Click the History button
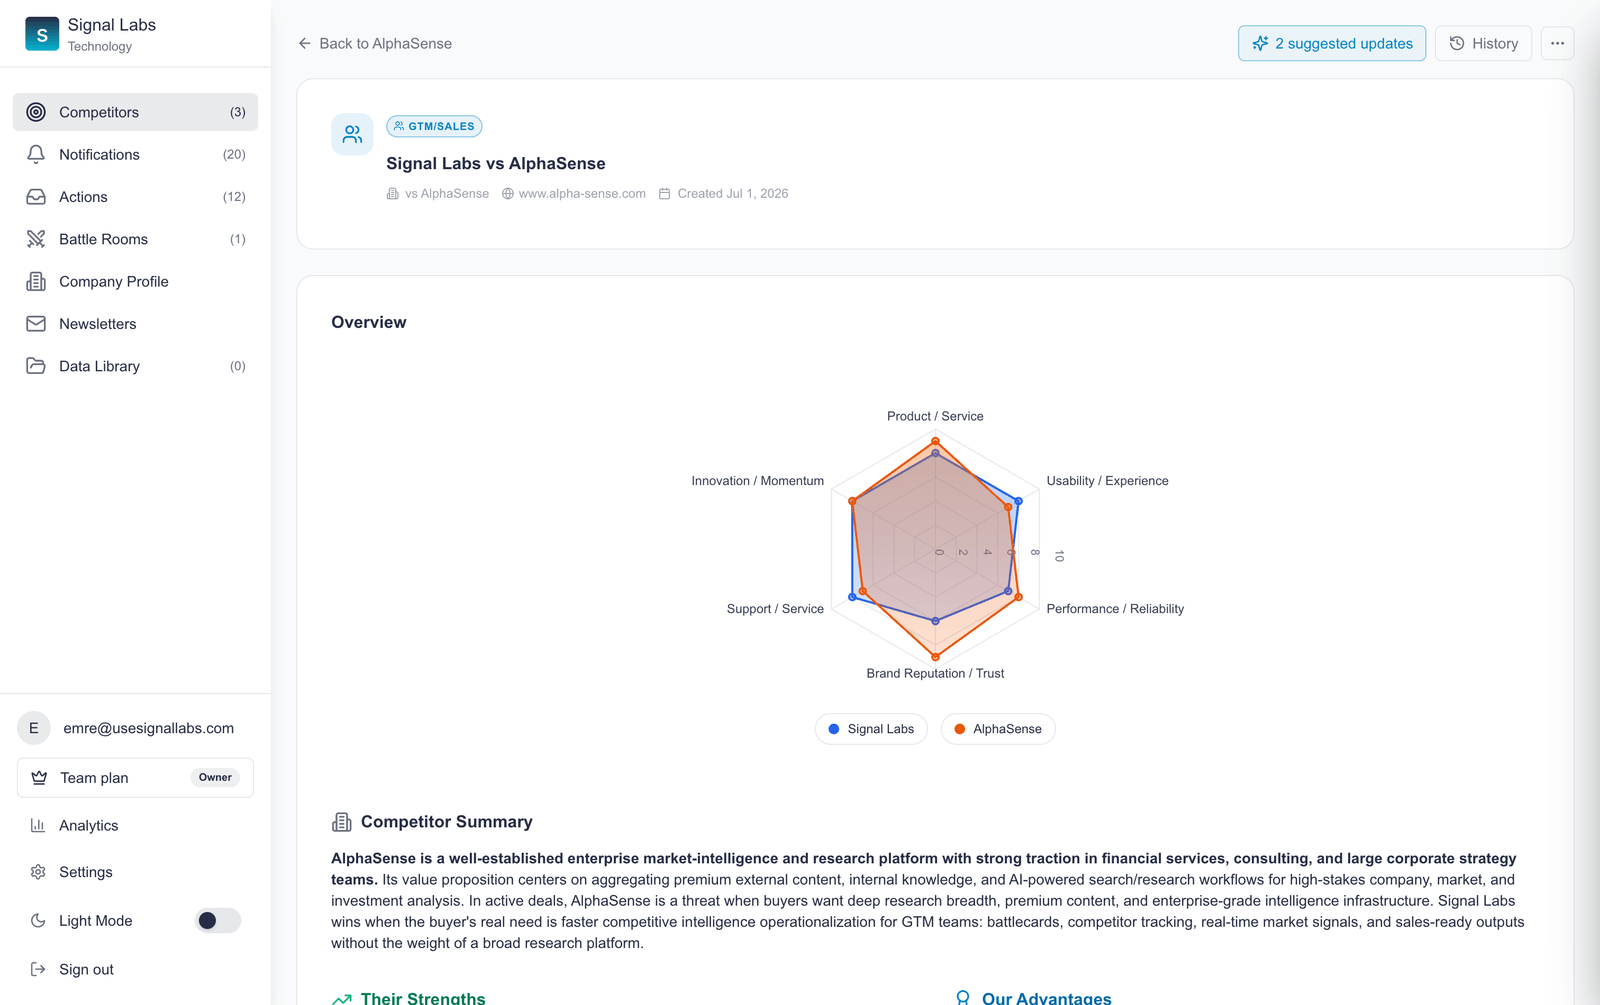Viewport: 1600px width, 1005px height. click(1483, 43)
